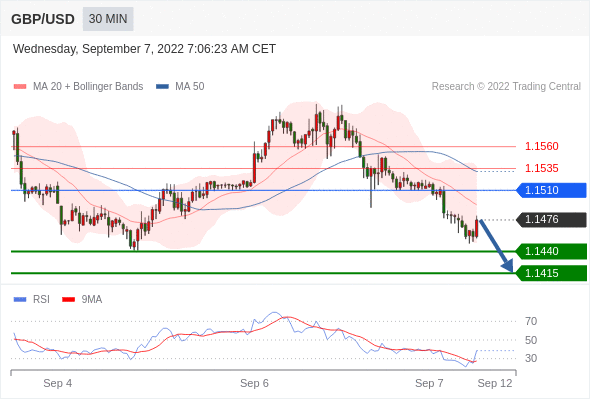Click the blue RSI legend swatch

click(x=20, y=300)
